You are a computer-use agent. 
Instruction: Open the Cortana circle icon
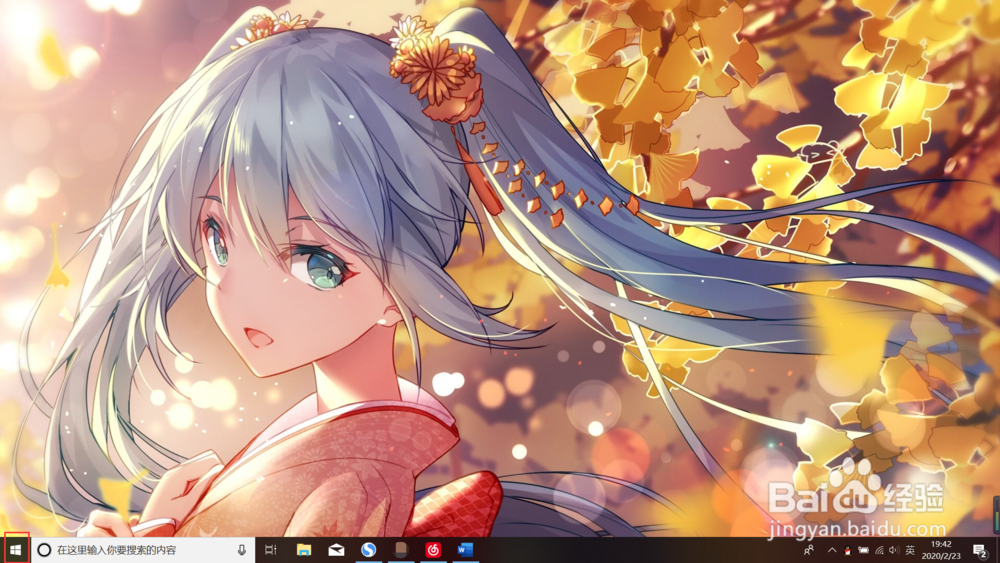click(x=44, y=550)
